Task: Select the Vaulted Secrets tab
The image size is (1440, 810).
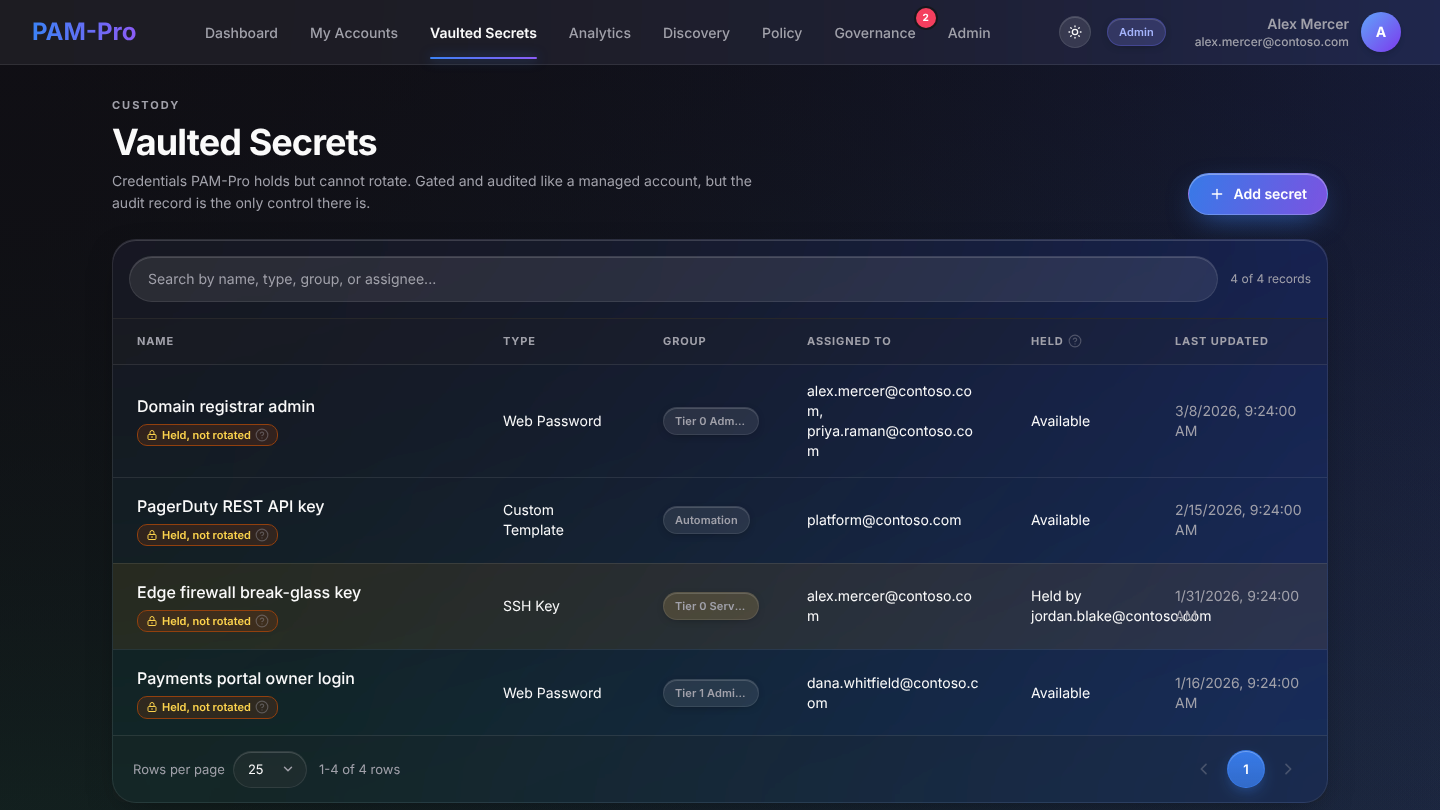Action: tap(483, 33)
